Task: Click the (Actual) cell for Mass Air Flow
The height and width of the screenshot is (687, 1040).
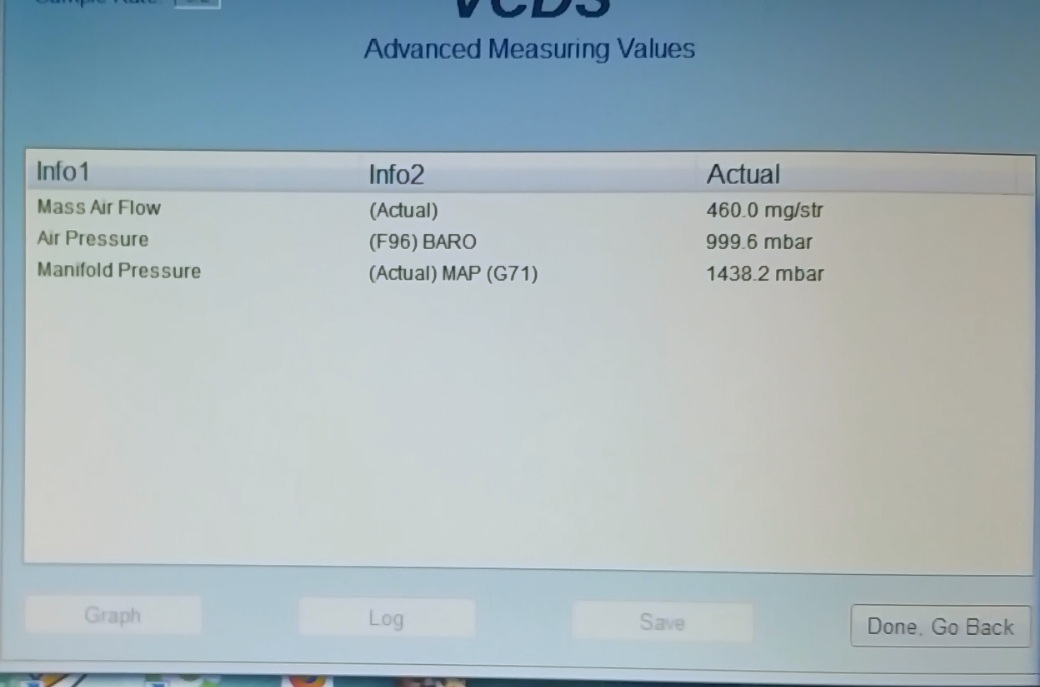Action: tap(403, 210)
